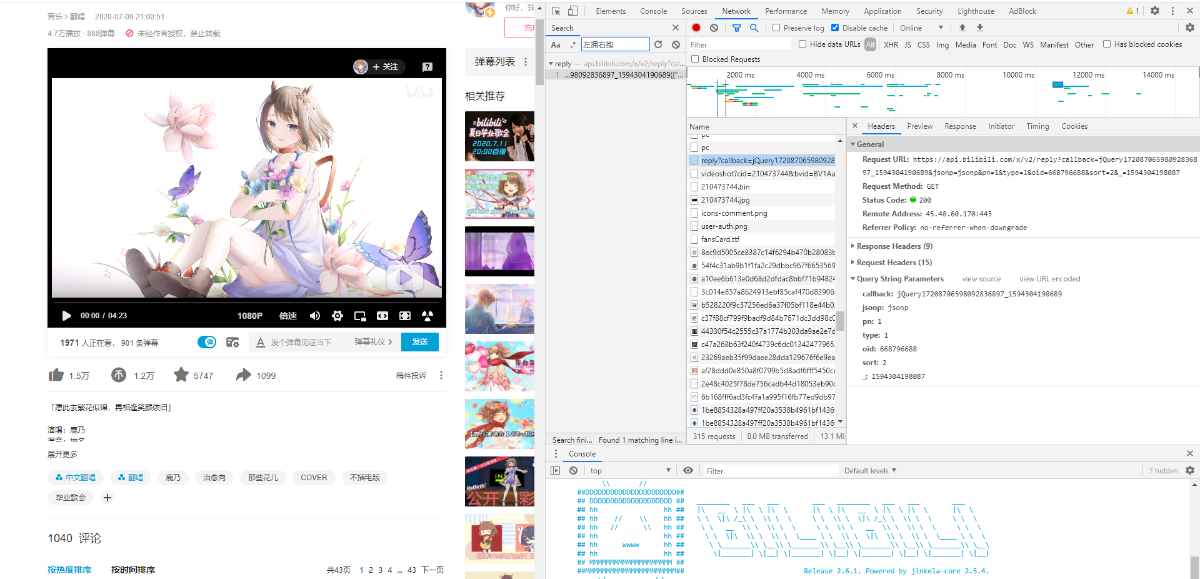This screenshot has width=1200, height=579.
Task: Open the 1080P quality selector
Action: (250, 315)
